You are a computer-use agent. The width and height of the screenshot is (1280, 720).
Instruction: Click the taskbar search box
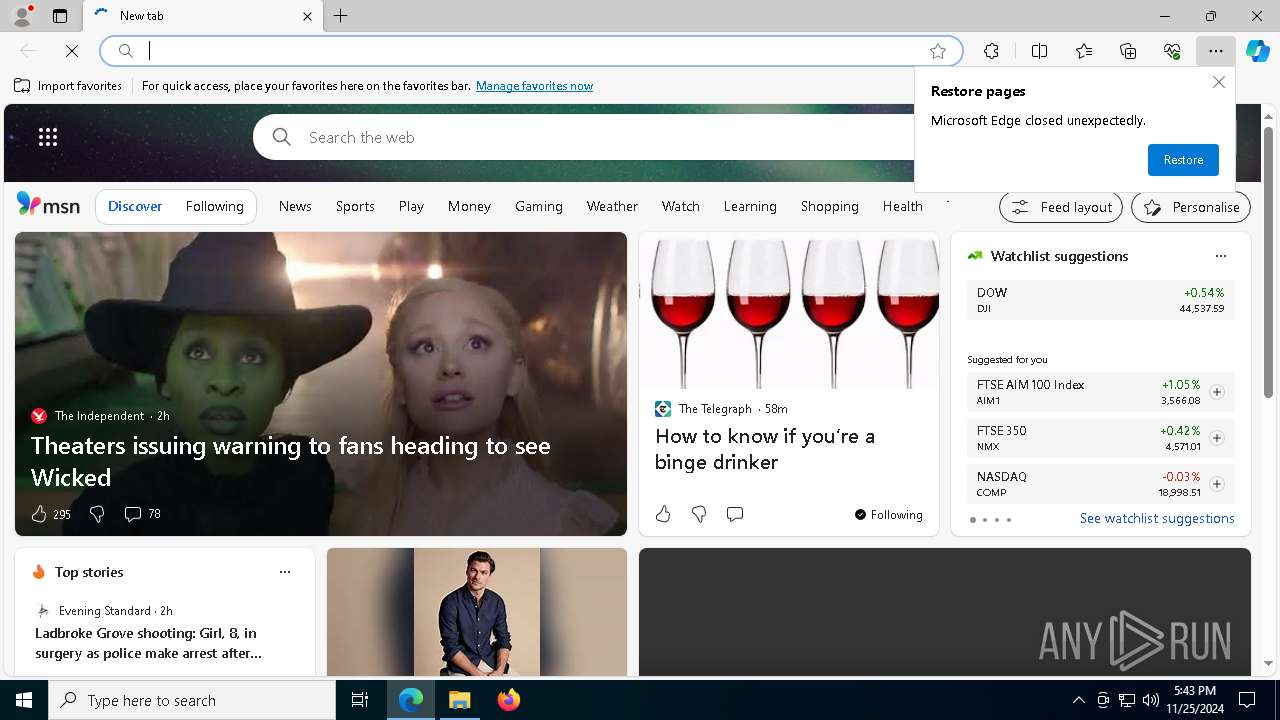pos(192,700)
